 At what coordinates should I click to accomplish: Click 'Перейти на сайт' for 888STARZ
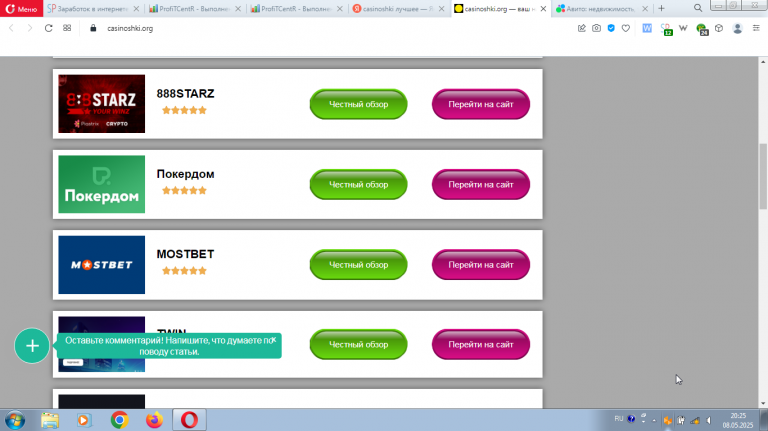481,104
